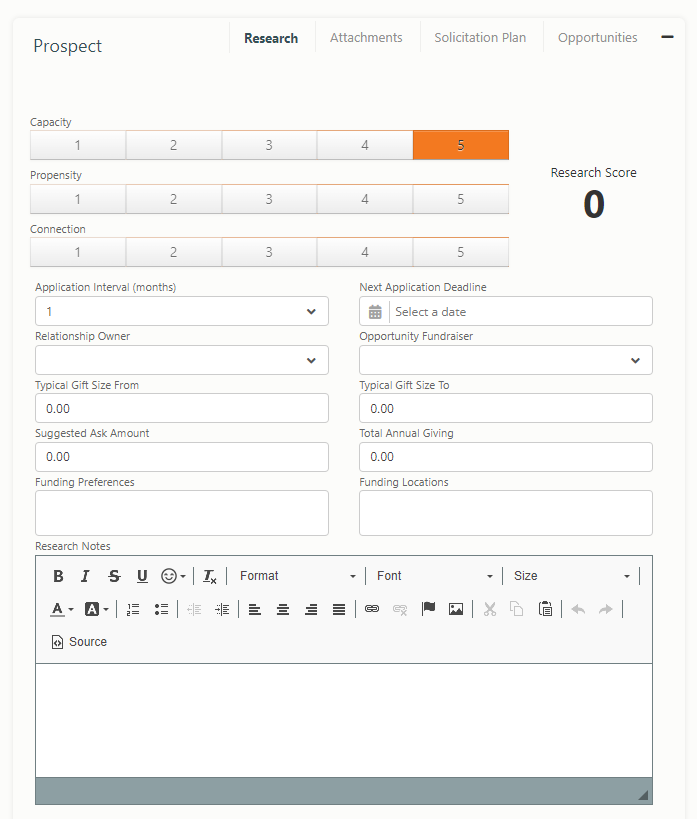
Task: Center align the text
Action: pyautogui.click(x=283, y=609)
